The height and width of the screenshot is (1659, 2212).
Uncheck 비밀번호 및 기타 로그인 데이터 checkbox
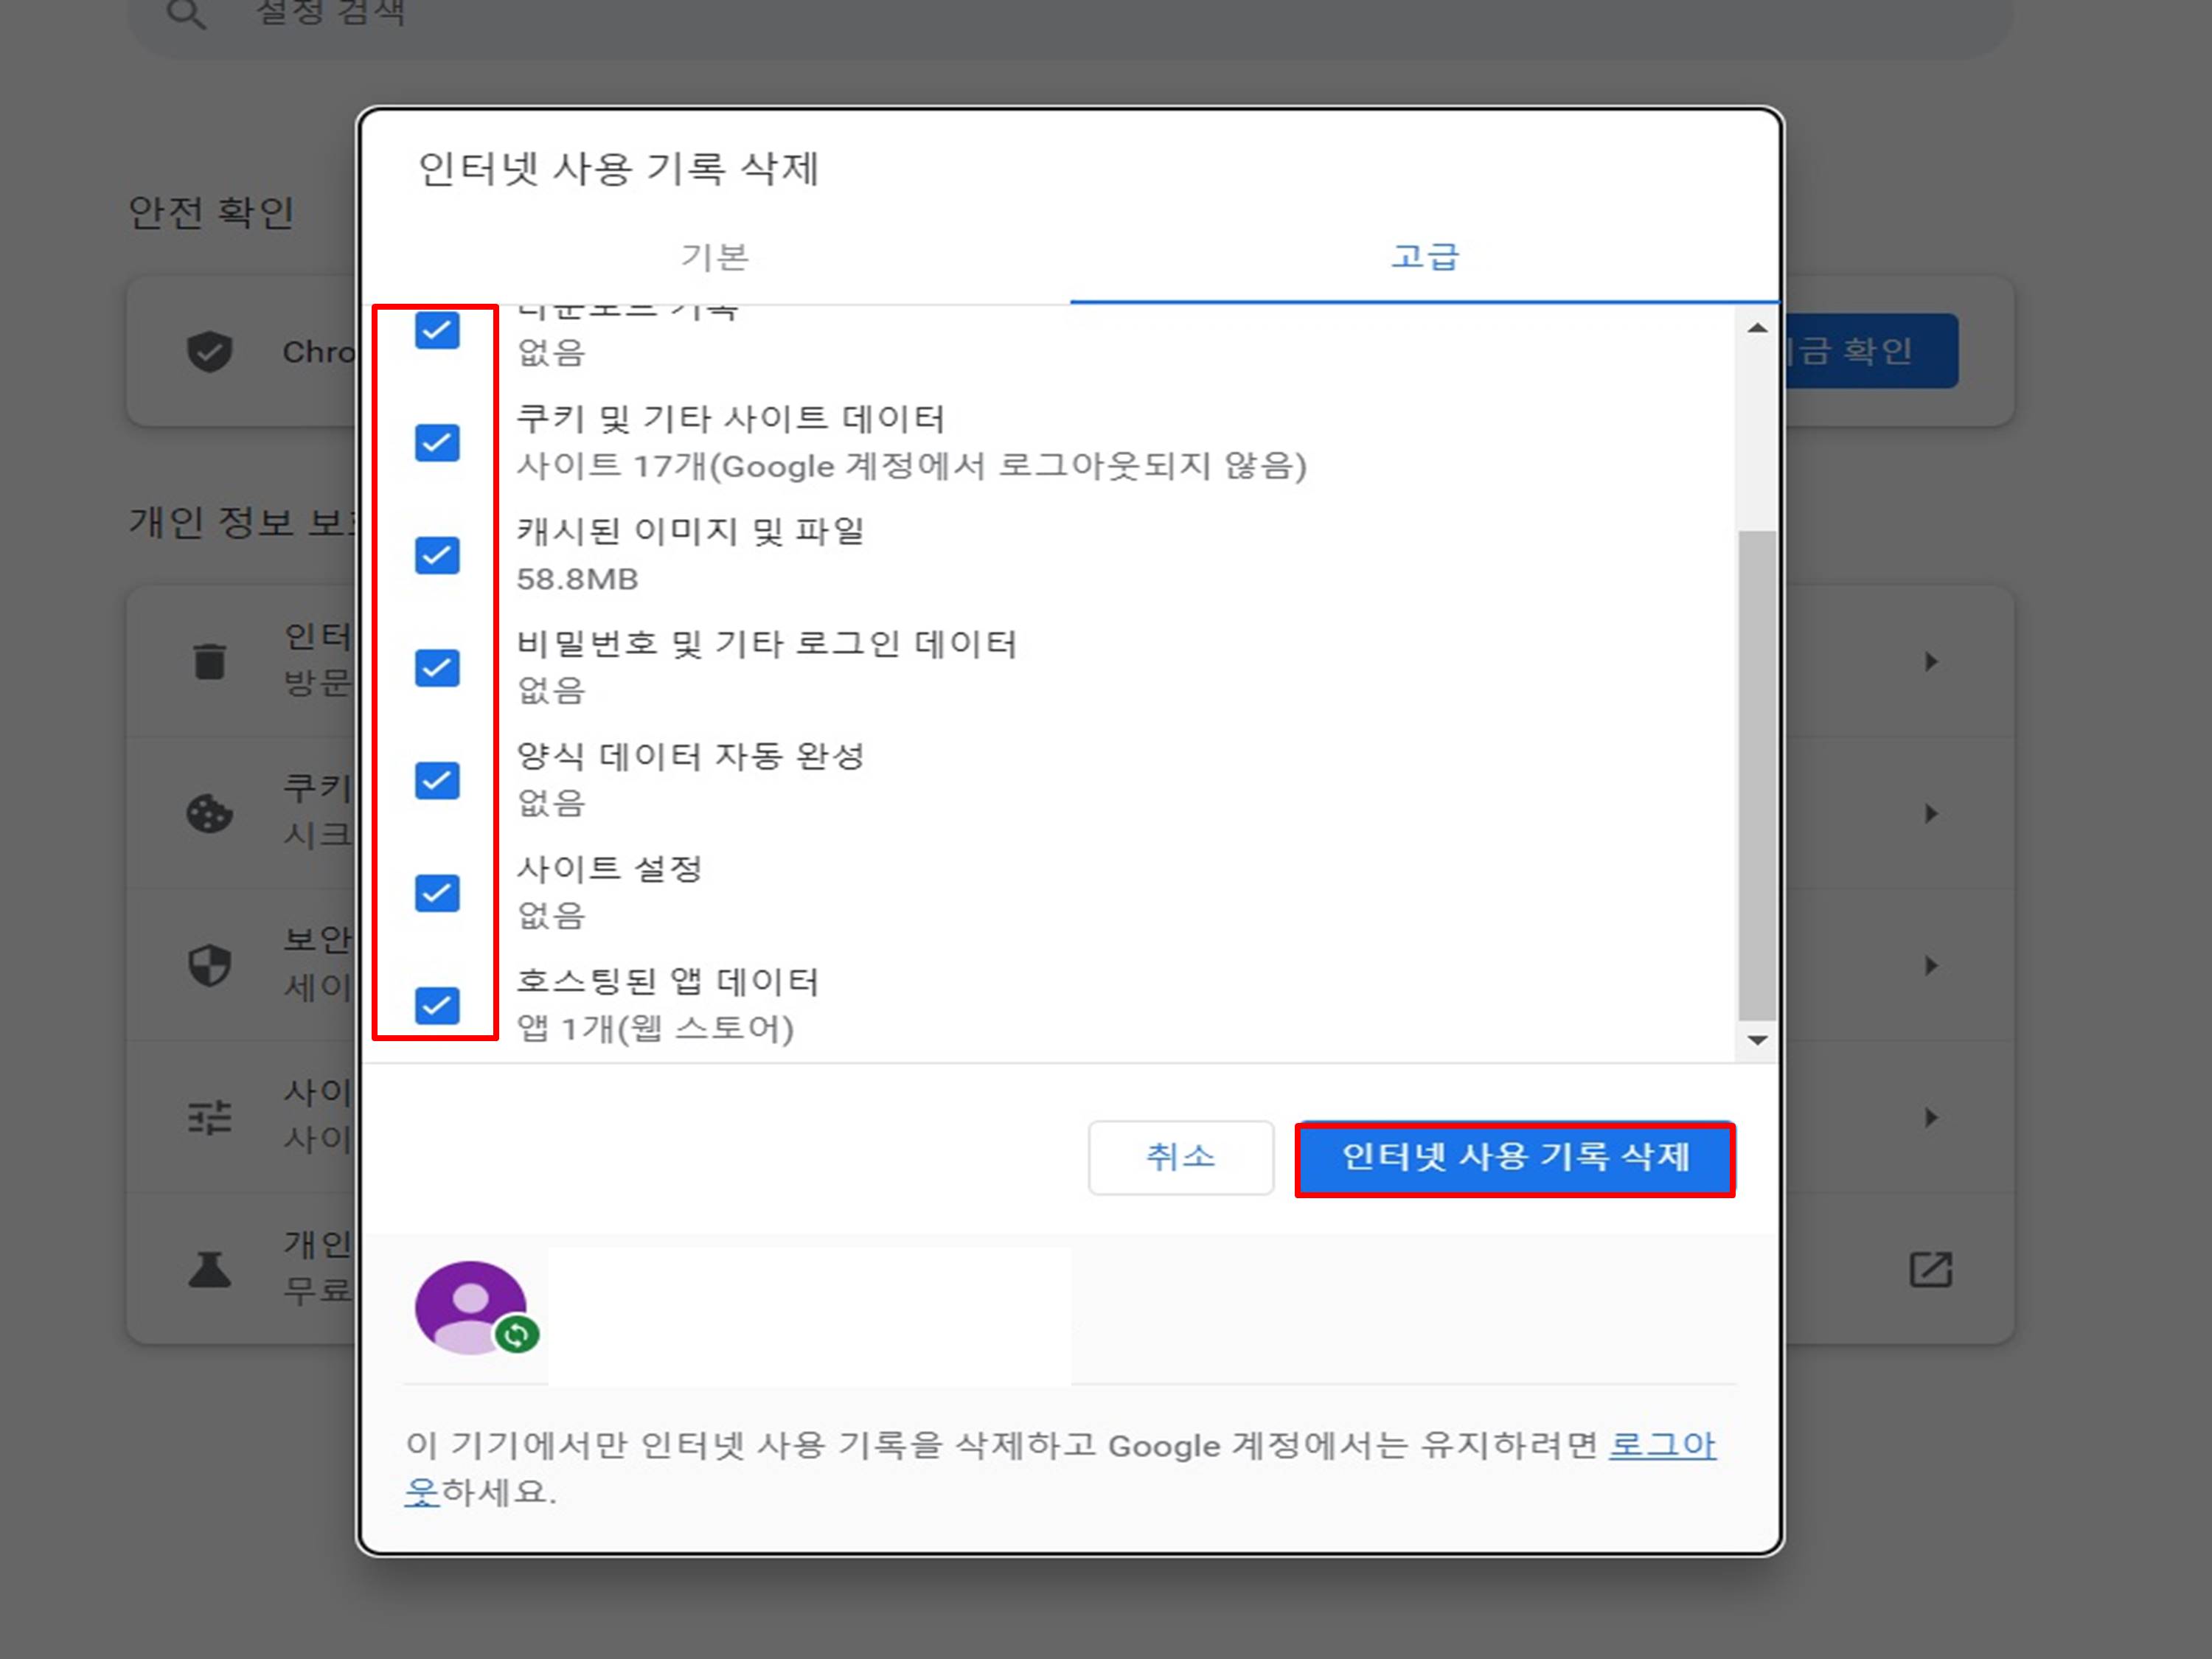[x=437, y=668]
